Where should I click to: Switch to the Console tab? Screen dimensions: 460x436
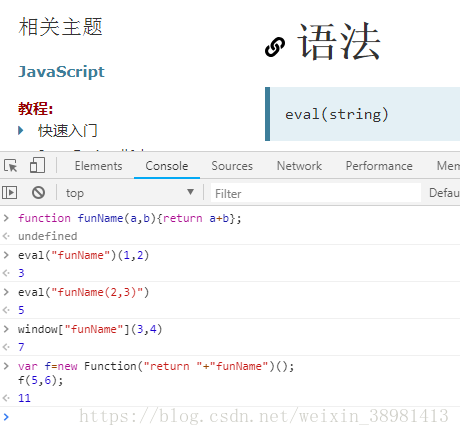167,166
